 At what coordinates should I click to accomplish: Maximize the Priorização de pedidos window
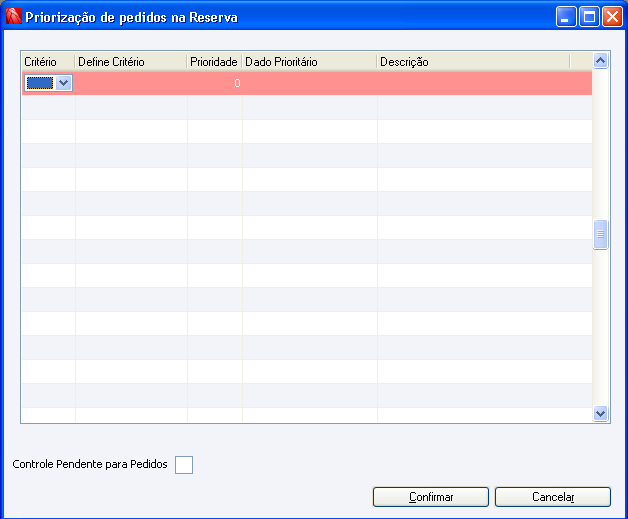point(589,17)
